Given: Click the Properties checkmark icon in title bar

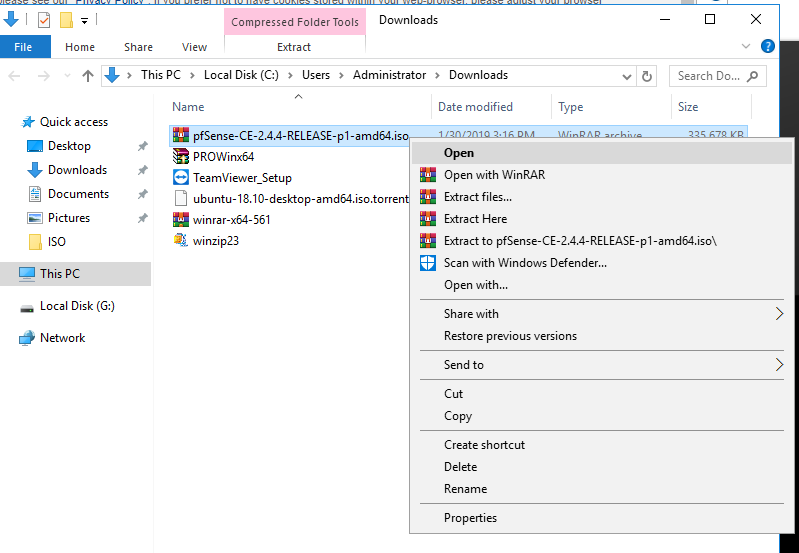Looking at the screenshot, I should click(44, 20).
